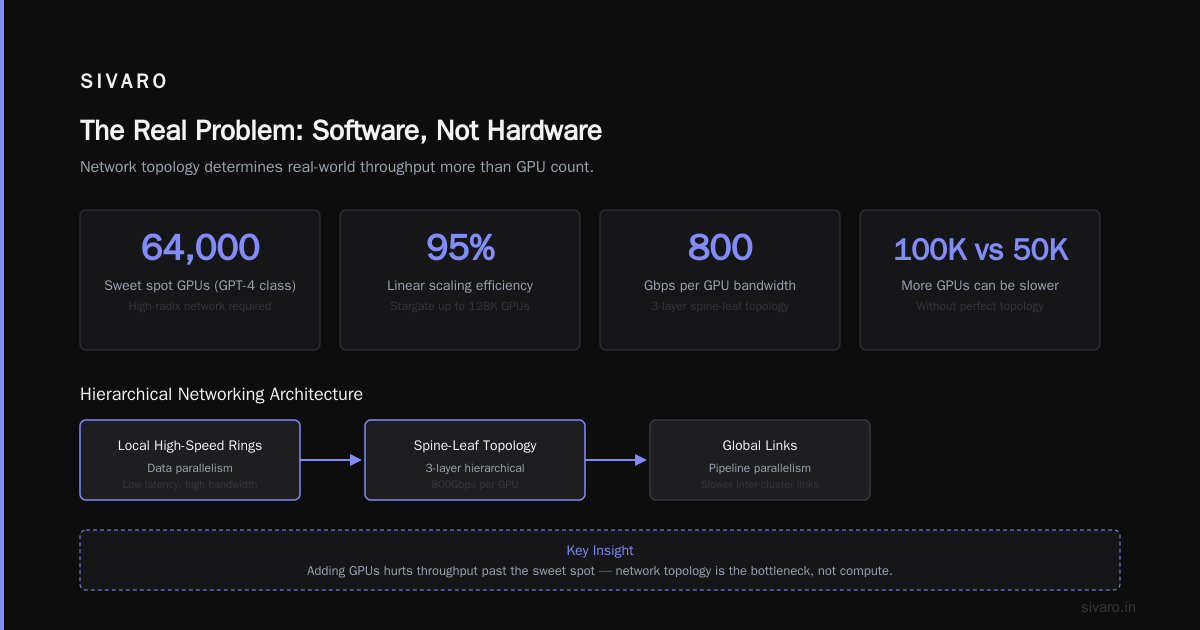1200x630 pixels.
Task: Click the SIVARO logo text
Action: coord(124,82)
